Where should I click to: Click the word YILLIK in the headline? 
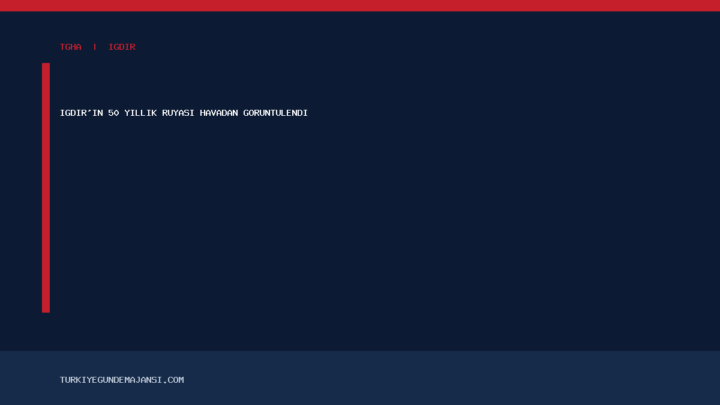141,113
